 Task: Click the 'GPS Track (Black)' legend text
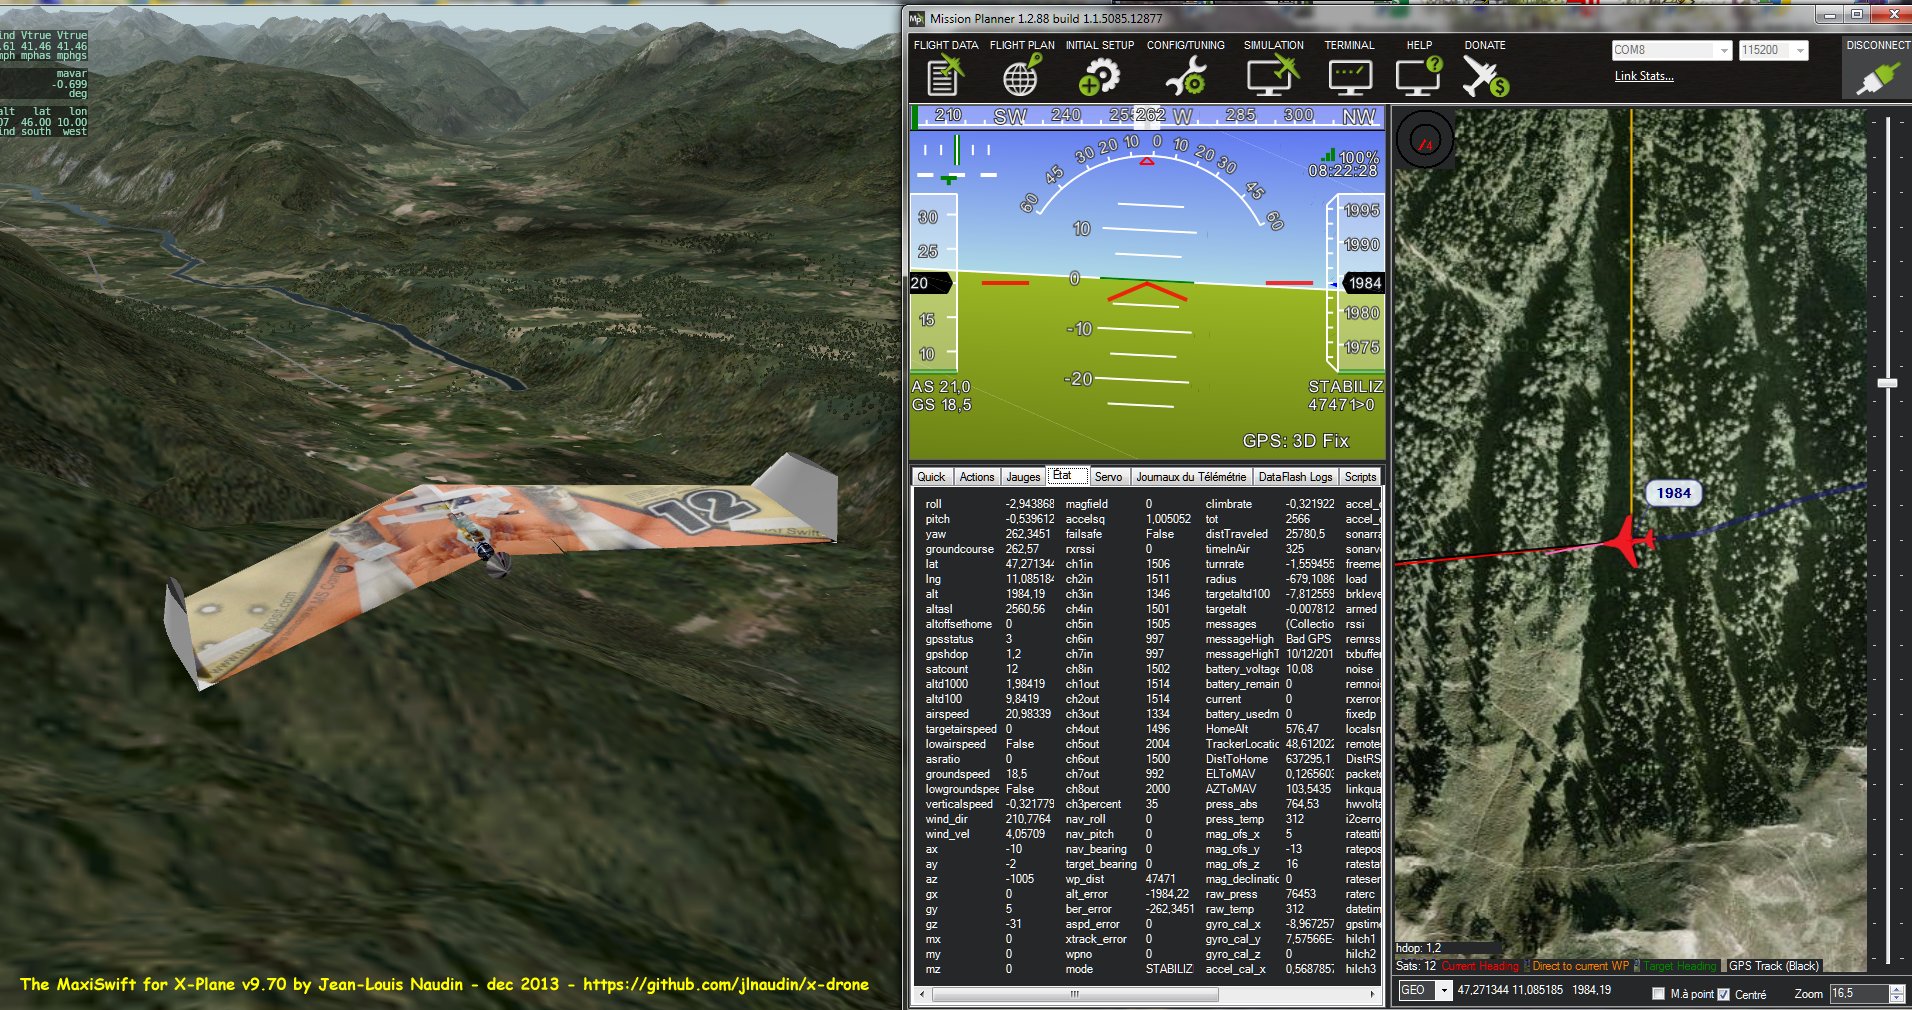coord(1773,966)
